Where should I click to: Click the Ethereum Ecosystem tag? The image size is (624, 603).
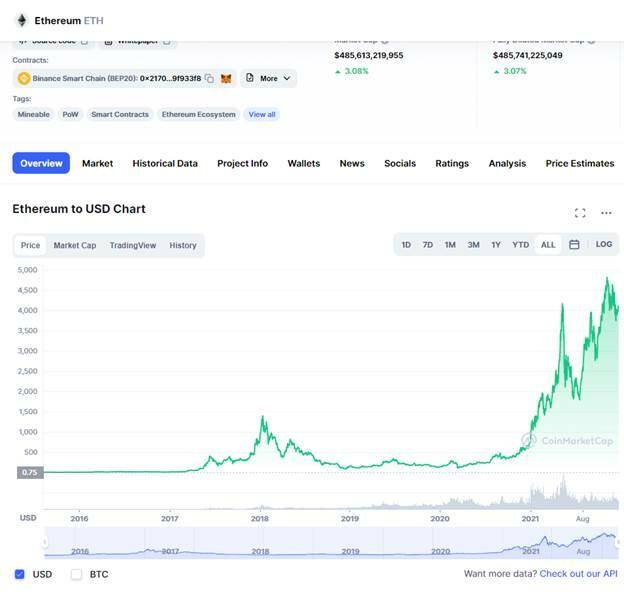tap(198, 115)
